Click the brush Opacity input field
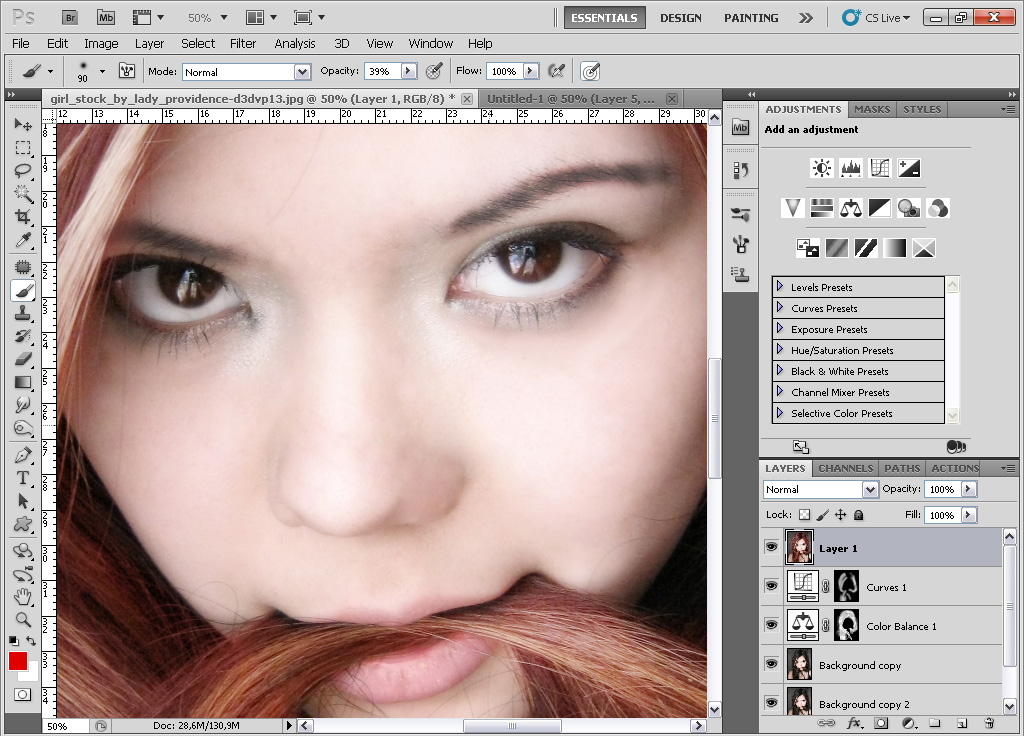The height and width of the screenshot is (736, 1024). (x=381, y=72)
